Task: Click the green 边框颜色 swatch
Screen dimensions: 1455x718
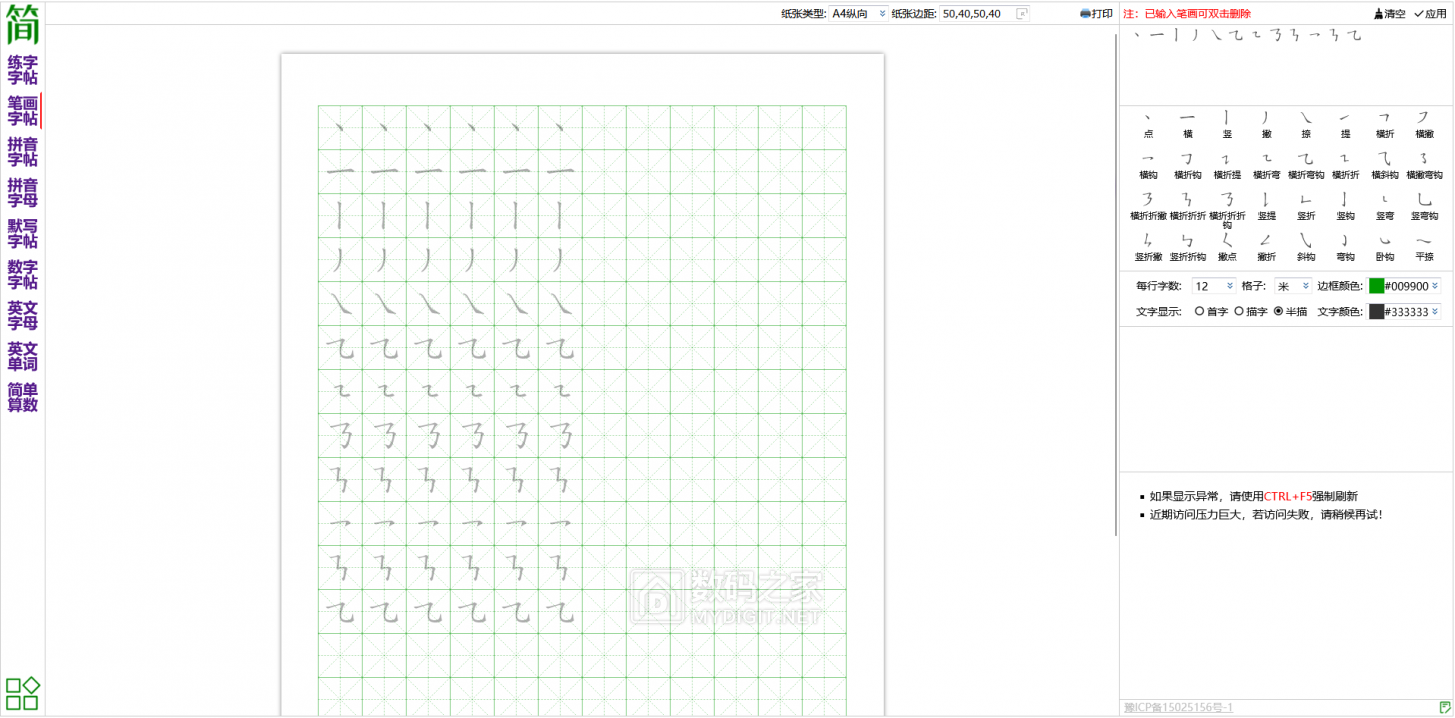Action: point(1376,286)
